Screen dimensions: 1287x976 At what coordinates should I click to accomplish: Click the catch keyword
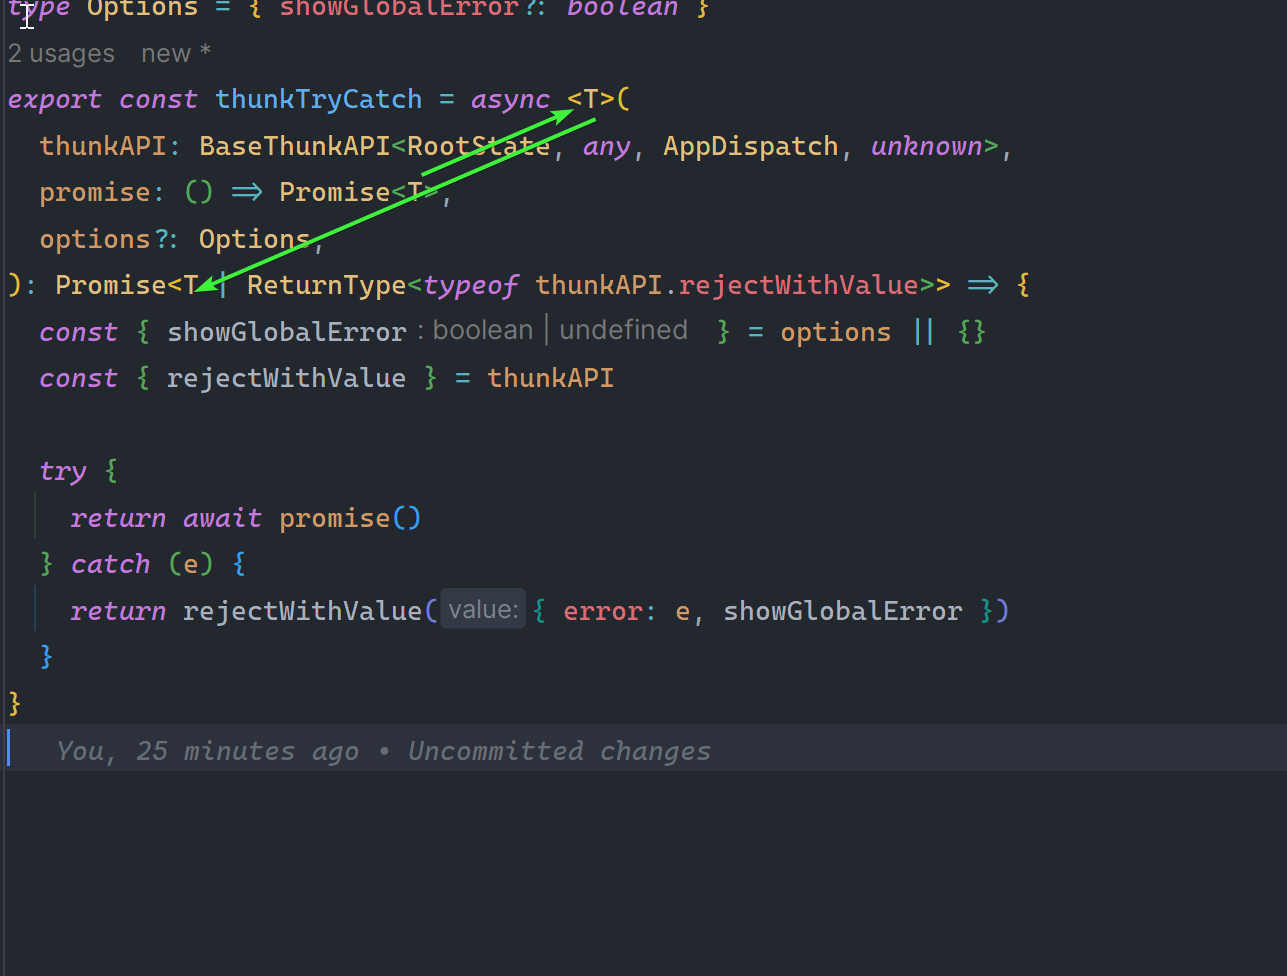110,564
